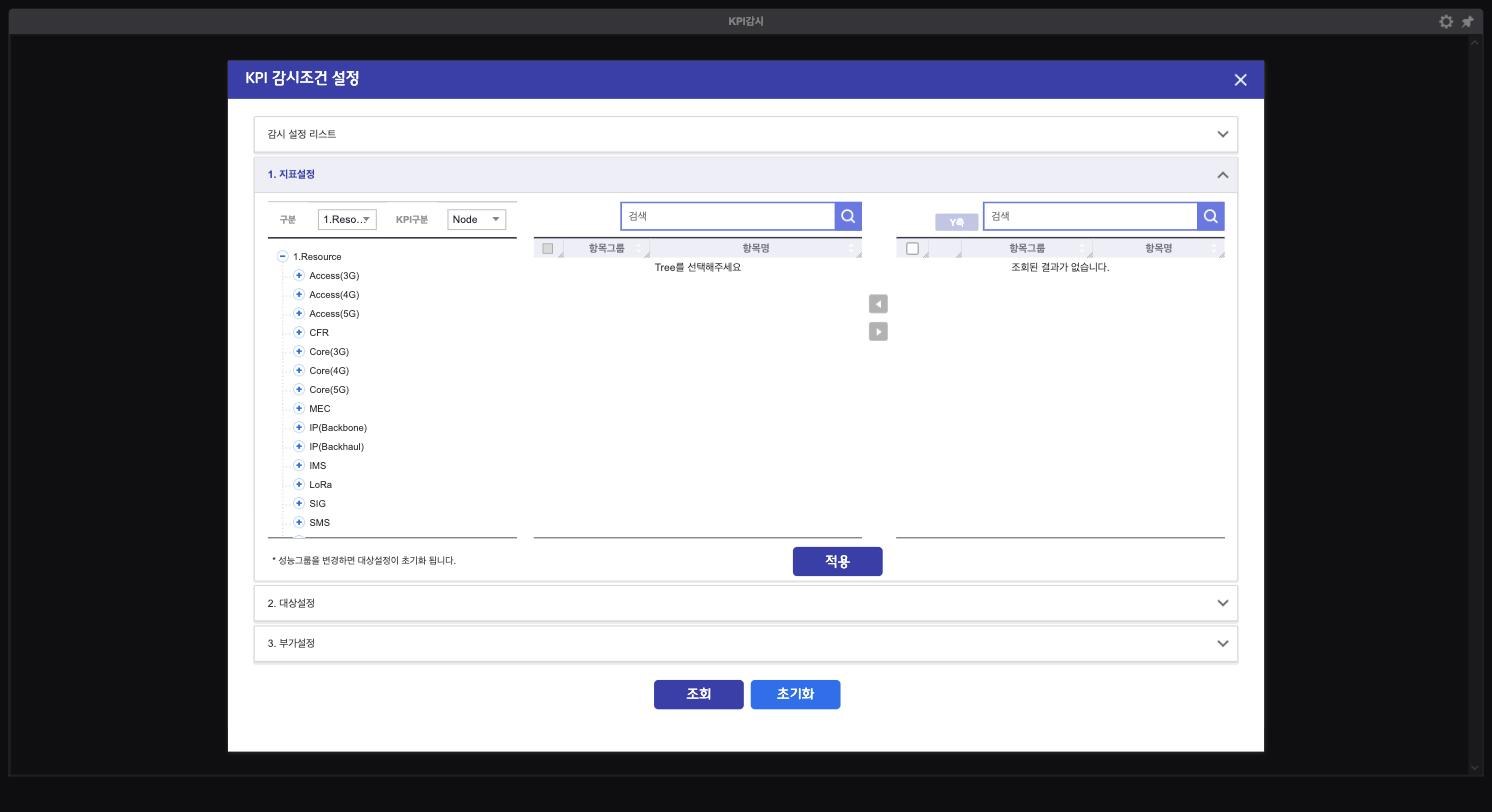Focus the left 검색 input field
Screen dimensions: 1492x812
(x=728, y=216)
